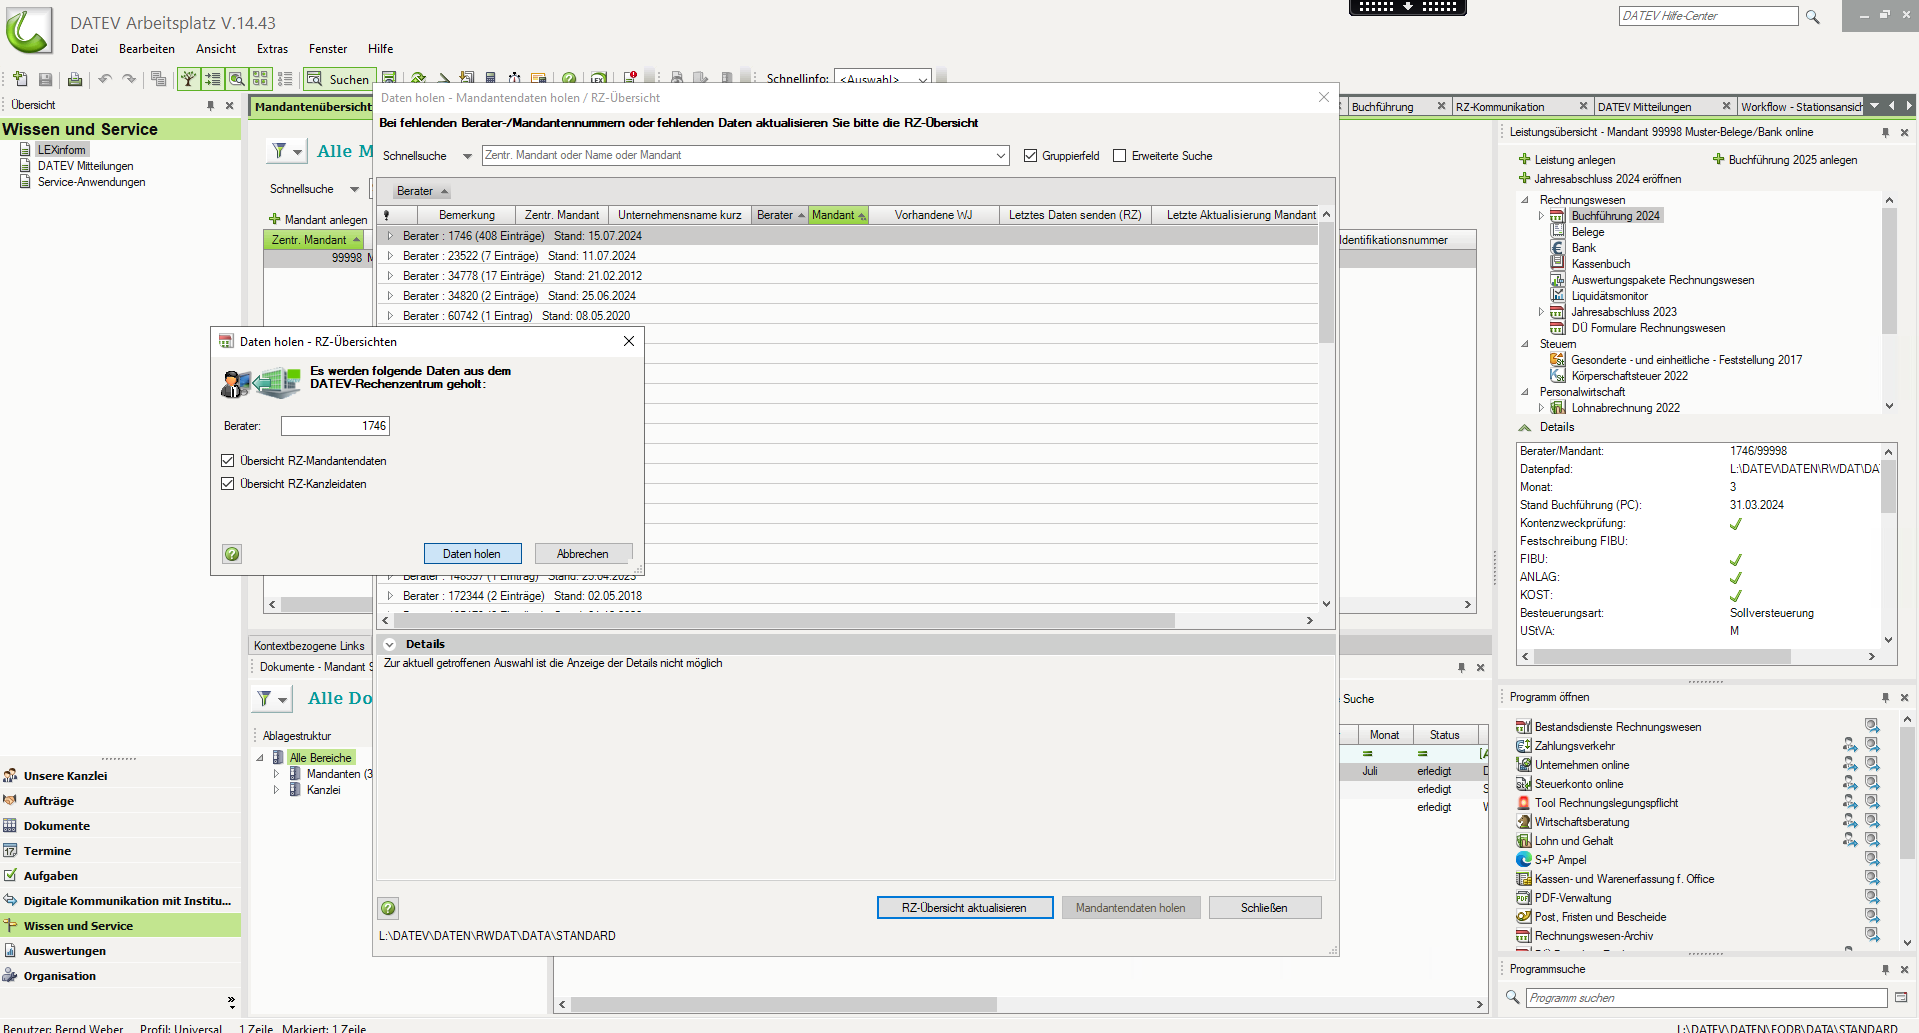
Task: Click the save icon in the toolbar
Action: (45, 79)
